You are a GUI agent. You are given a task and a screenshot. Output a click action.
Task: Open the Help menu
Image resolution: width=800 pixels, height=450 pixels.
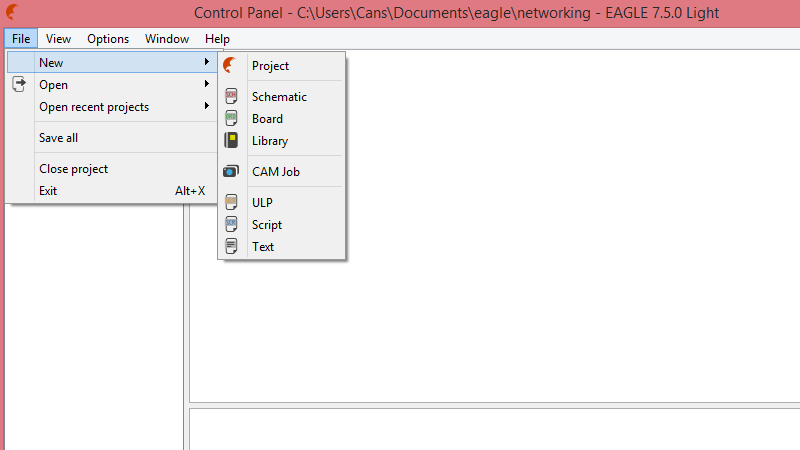[x=217, y=39]
